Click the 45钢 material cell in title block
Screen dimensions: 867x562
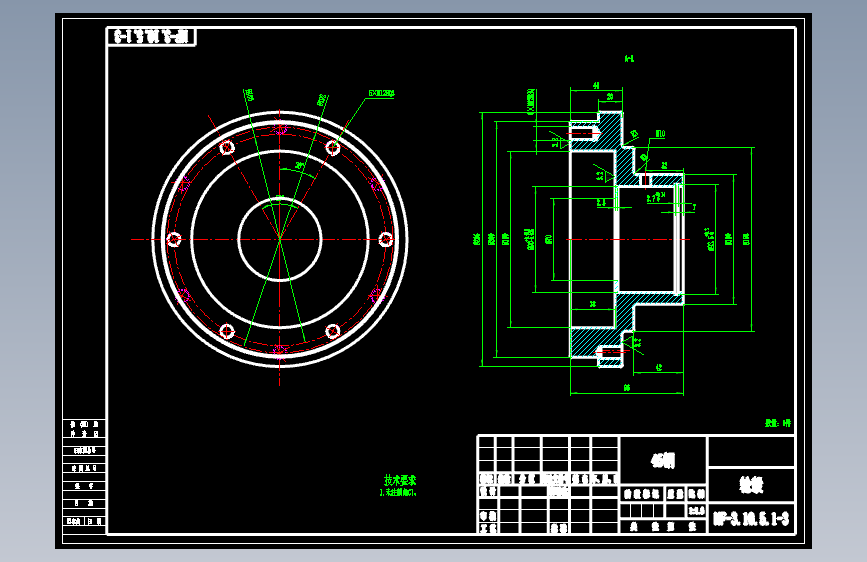(663, 460)
